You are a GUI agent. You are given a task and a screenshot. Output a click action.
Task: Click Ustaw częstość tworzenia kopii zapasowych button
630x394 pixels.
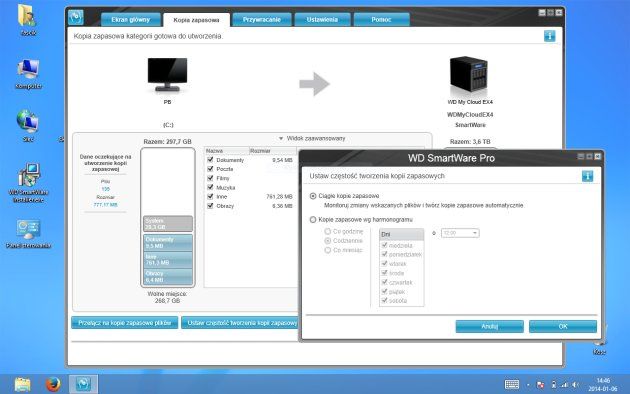[x=240, y=323]
